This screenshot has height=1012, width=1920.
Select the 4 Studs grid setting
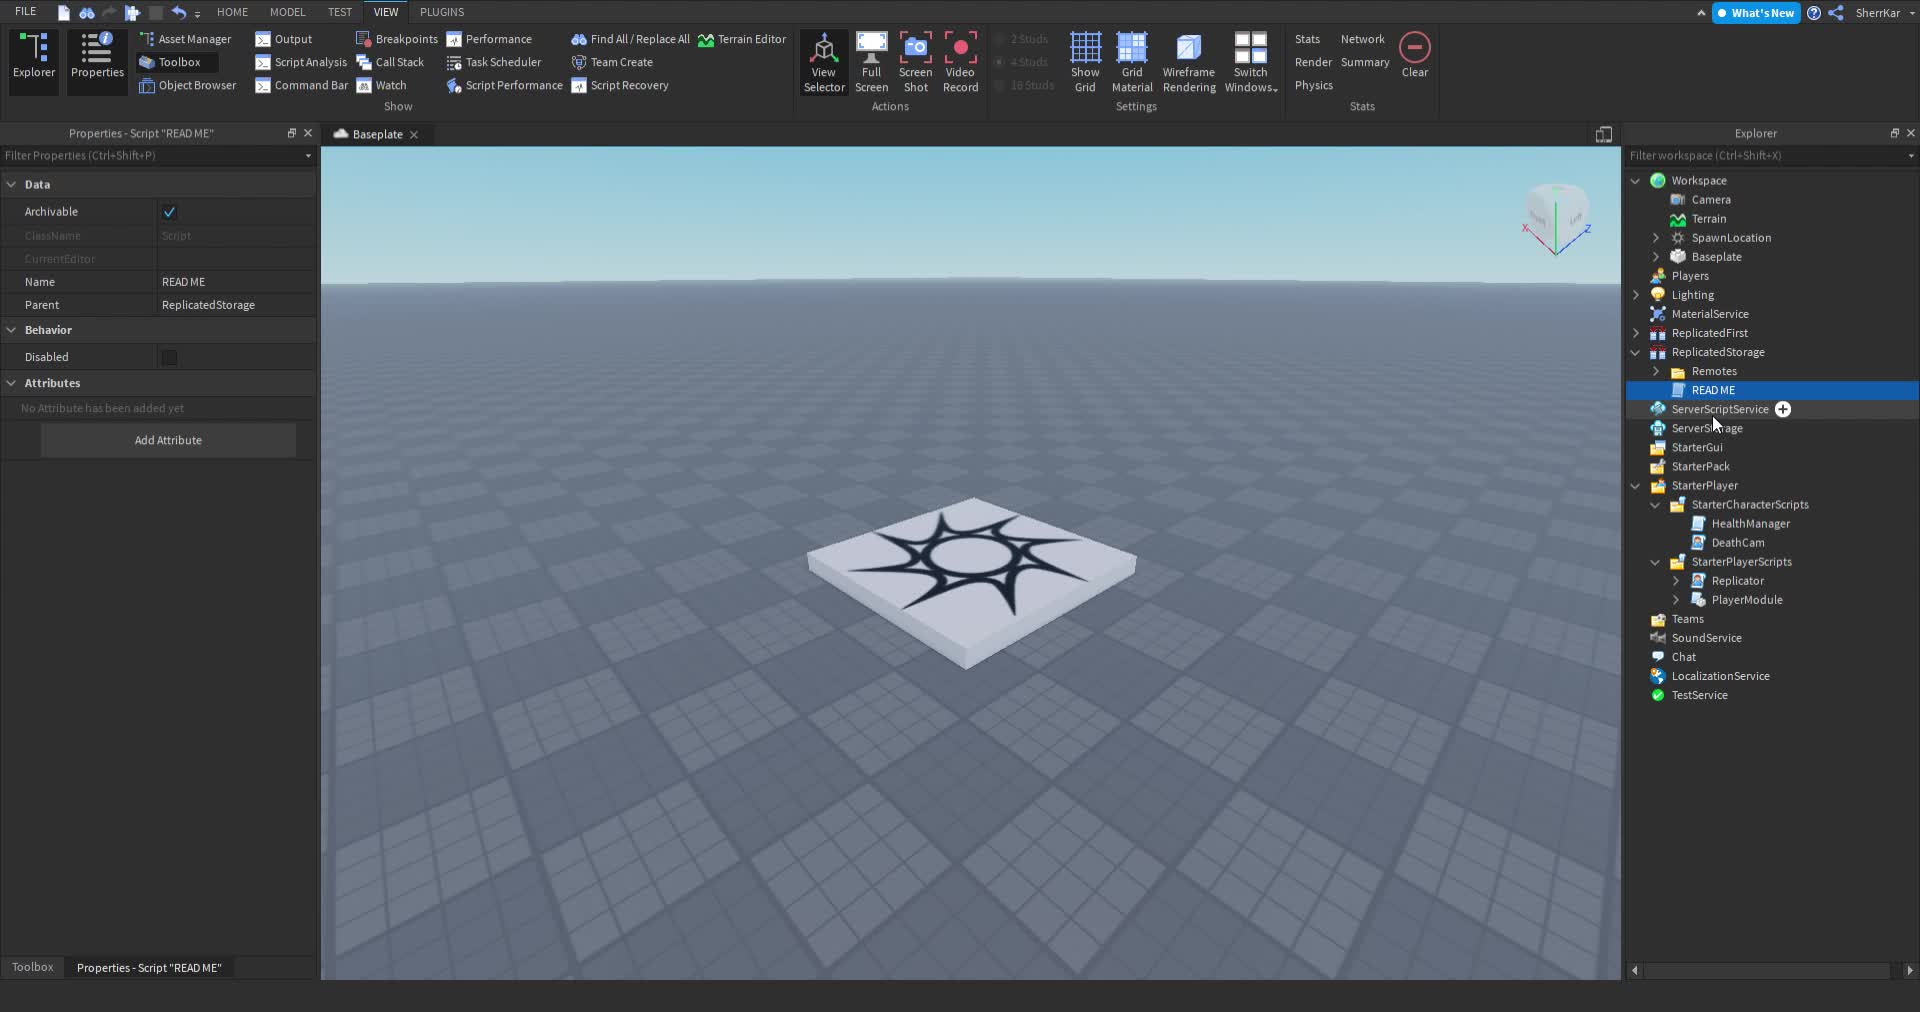[1024, 62]
